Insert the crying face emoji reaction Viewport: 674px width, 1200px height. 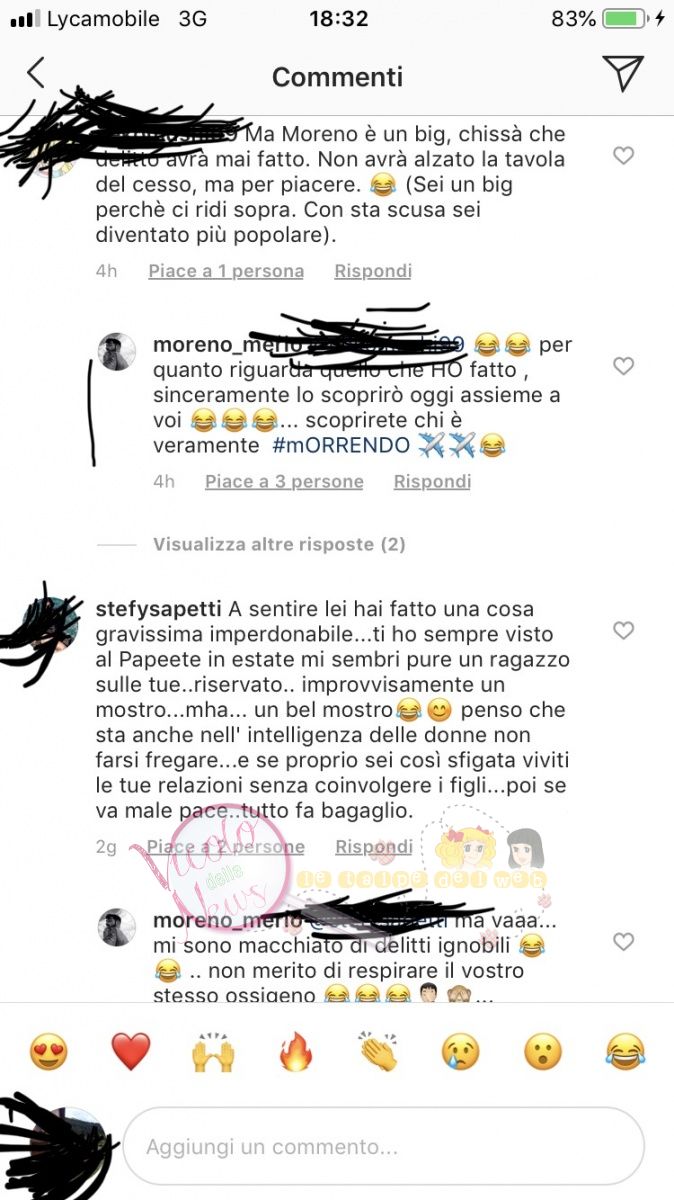point(461,1052)
